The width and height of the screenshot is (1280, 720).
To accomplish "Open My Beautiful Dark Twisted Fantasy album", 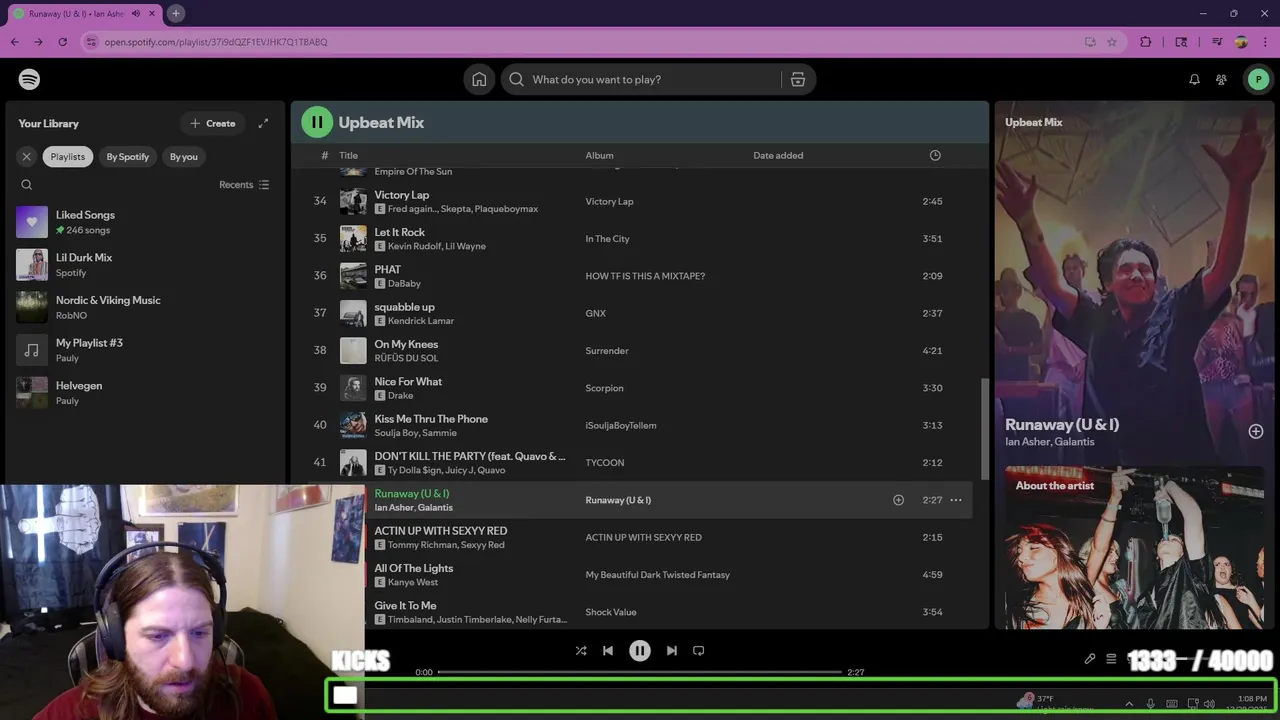I will coord(657,575).
